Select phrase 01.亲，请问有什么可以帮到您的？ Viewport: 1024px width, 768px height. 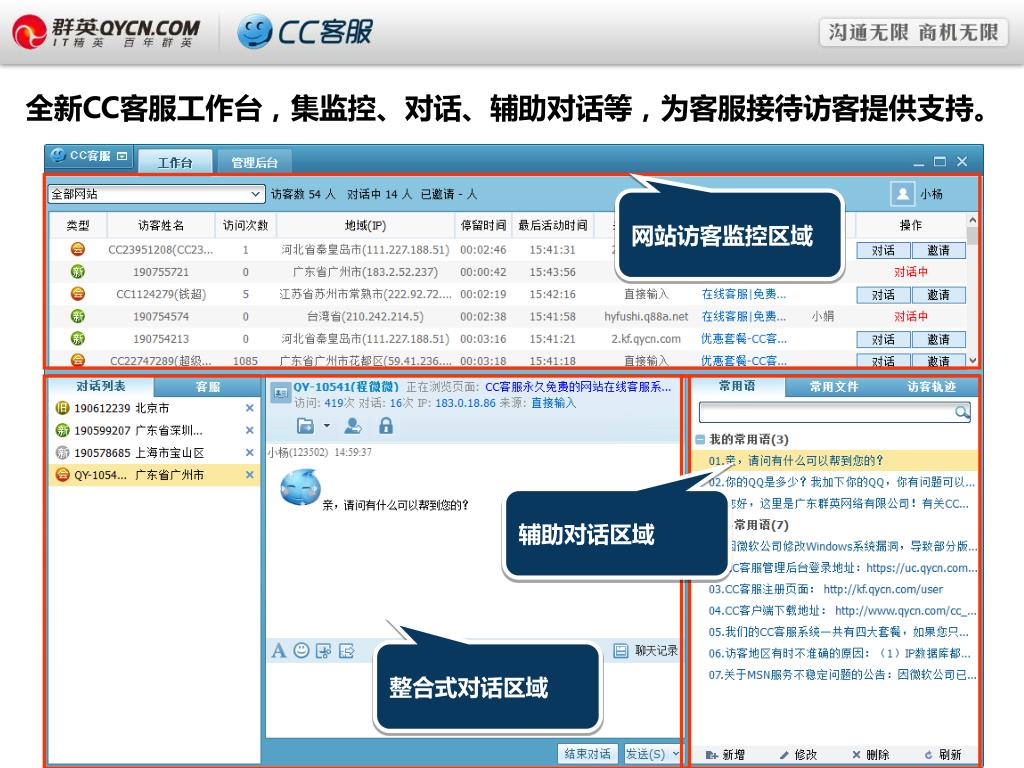point(834,460)
